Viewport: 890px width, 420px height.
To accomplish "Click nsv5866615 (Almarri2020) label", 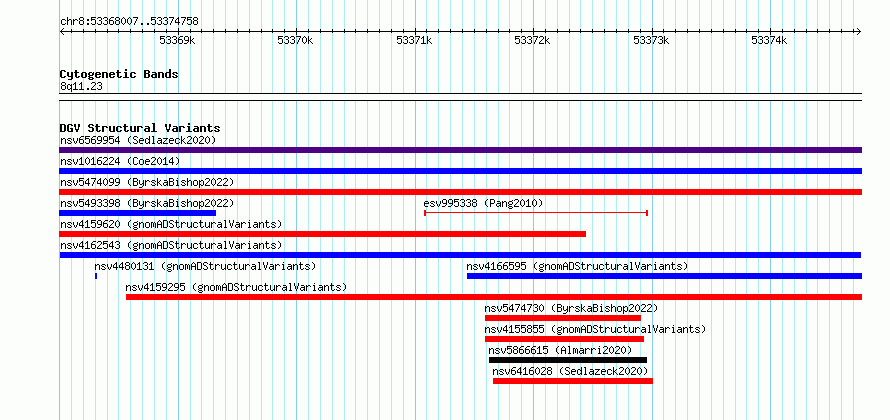I will (x=560, y=350).
